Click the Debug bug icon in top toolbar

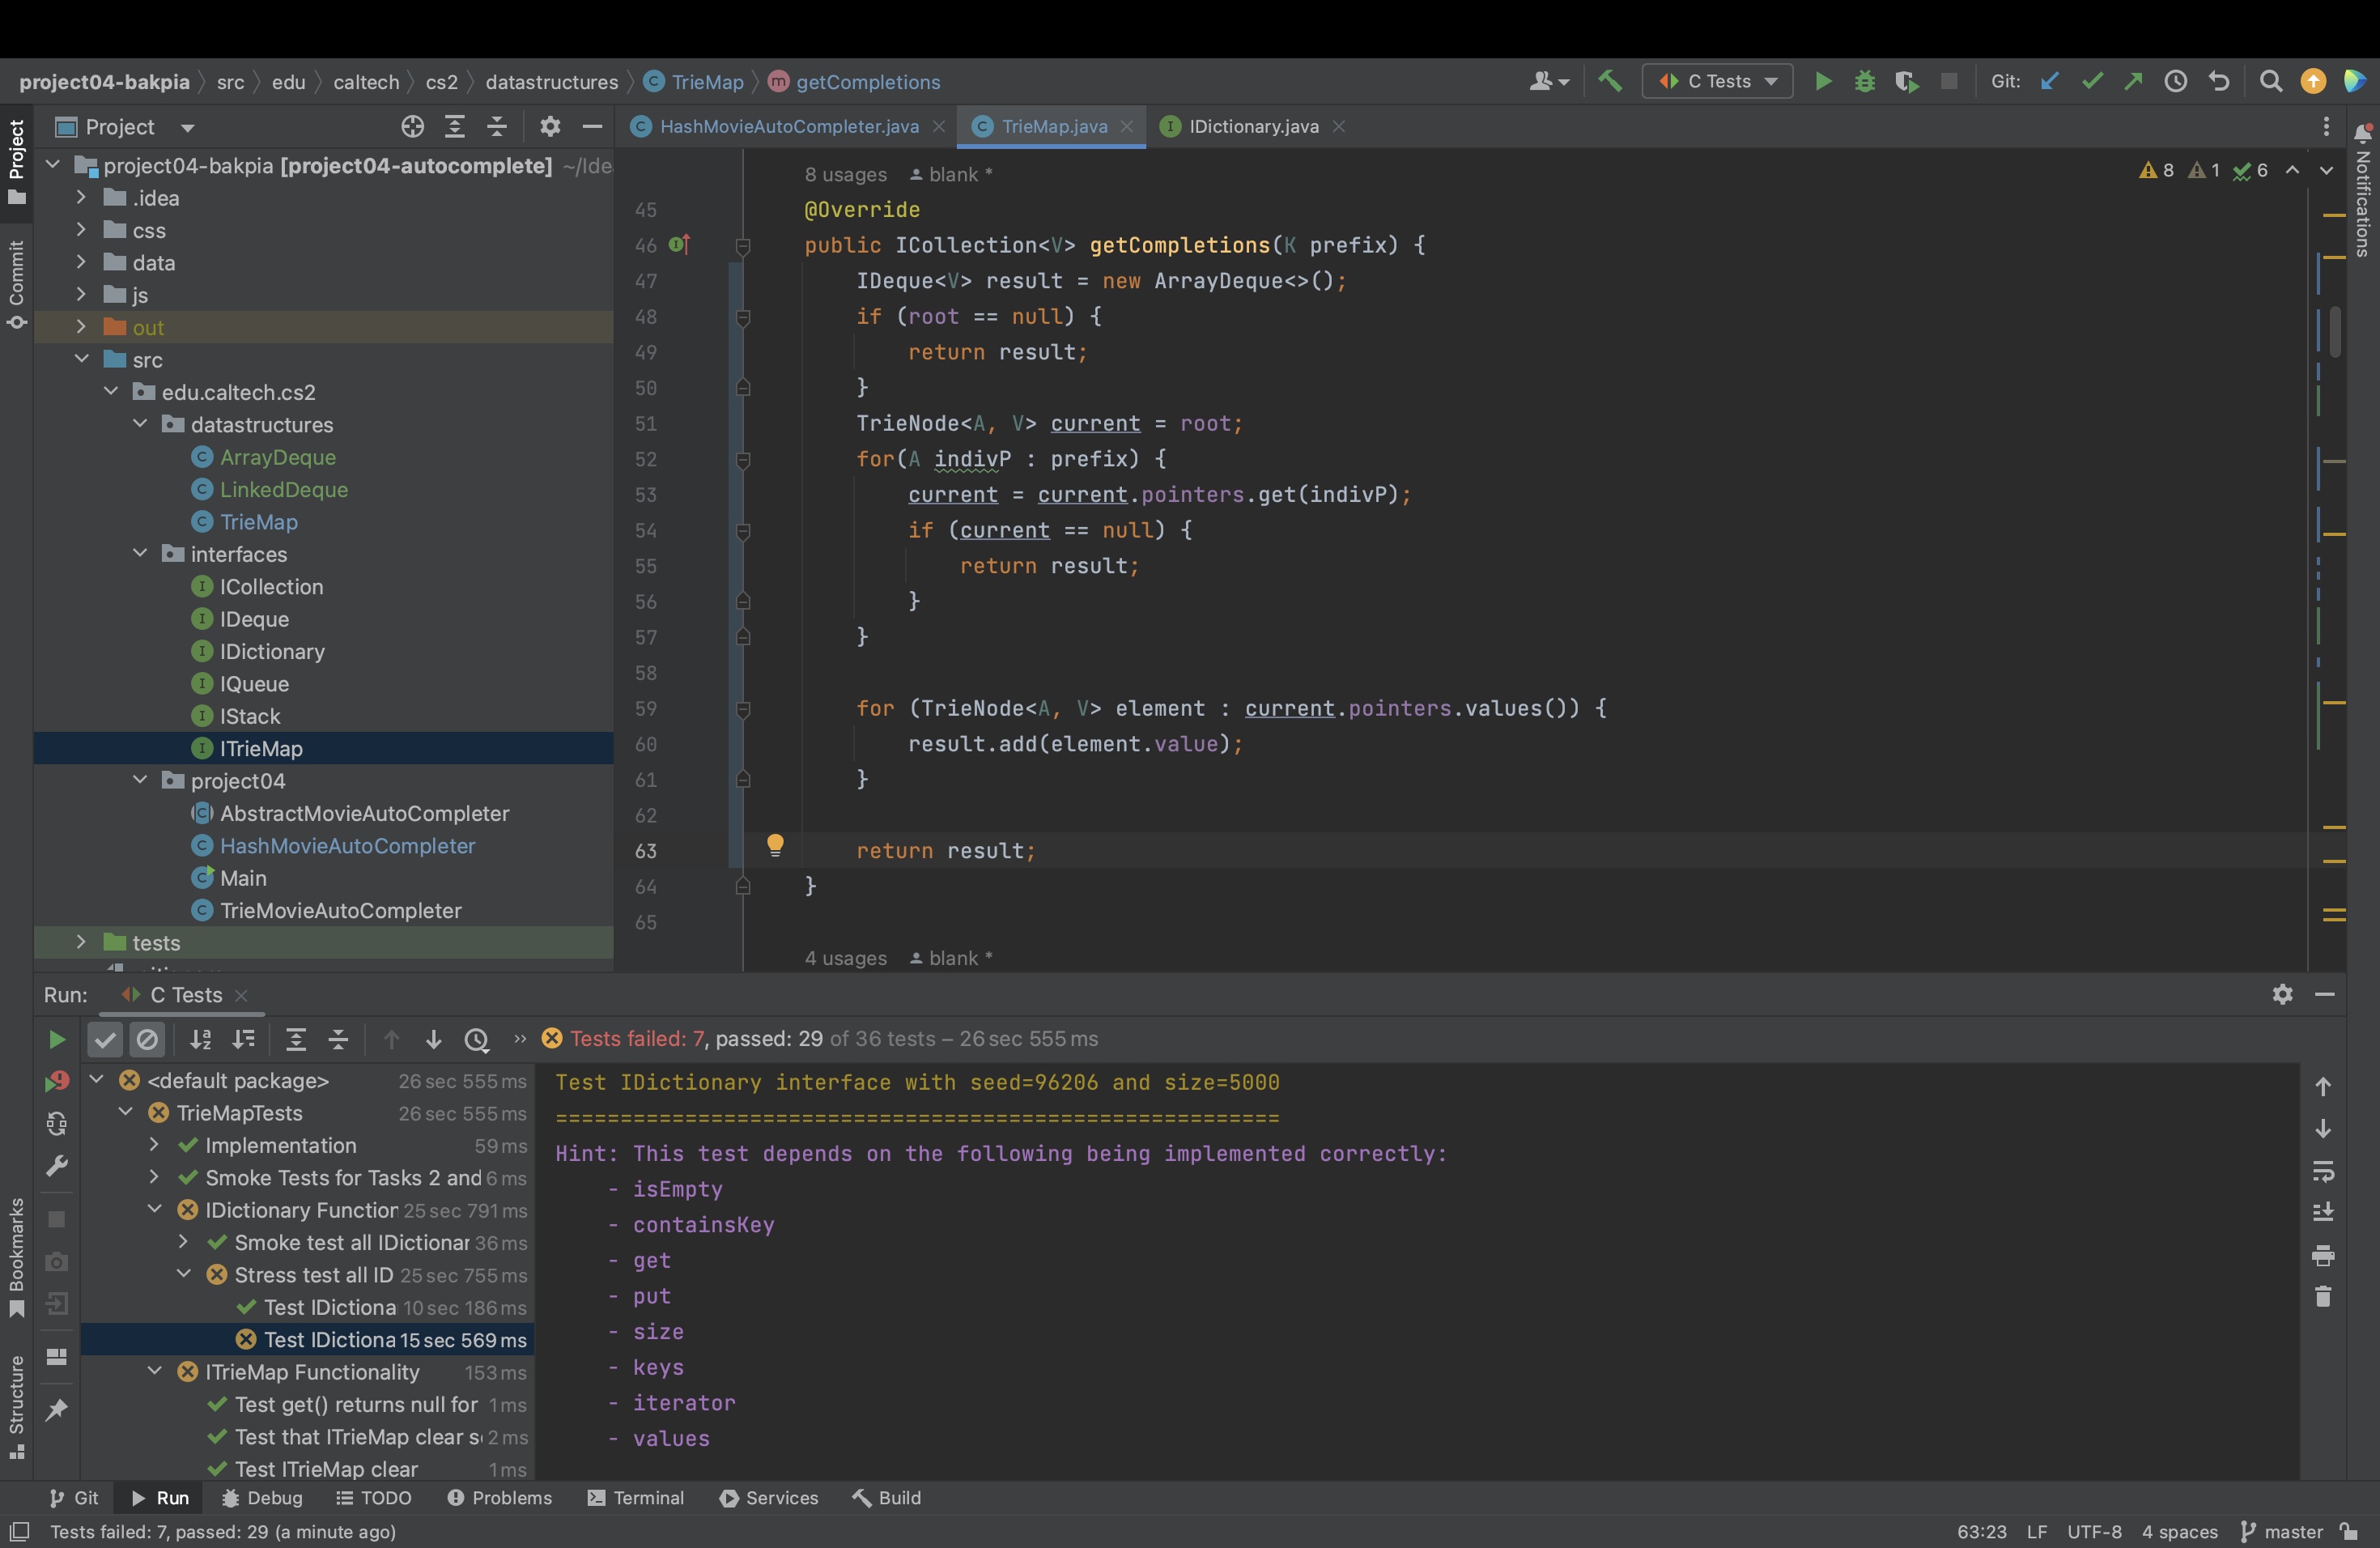(x=1865, y=81)
